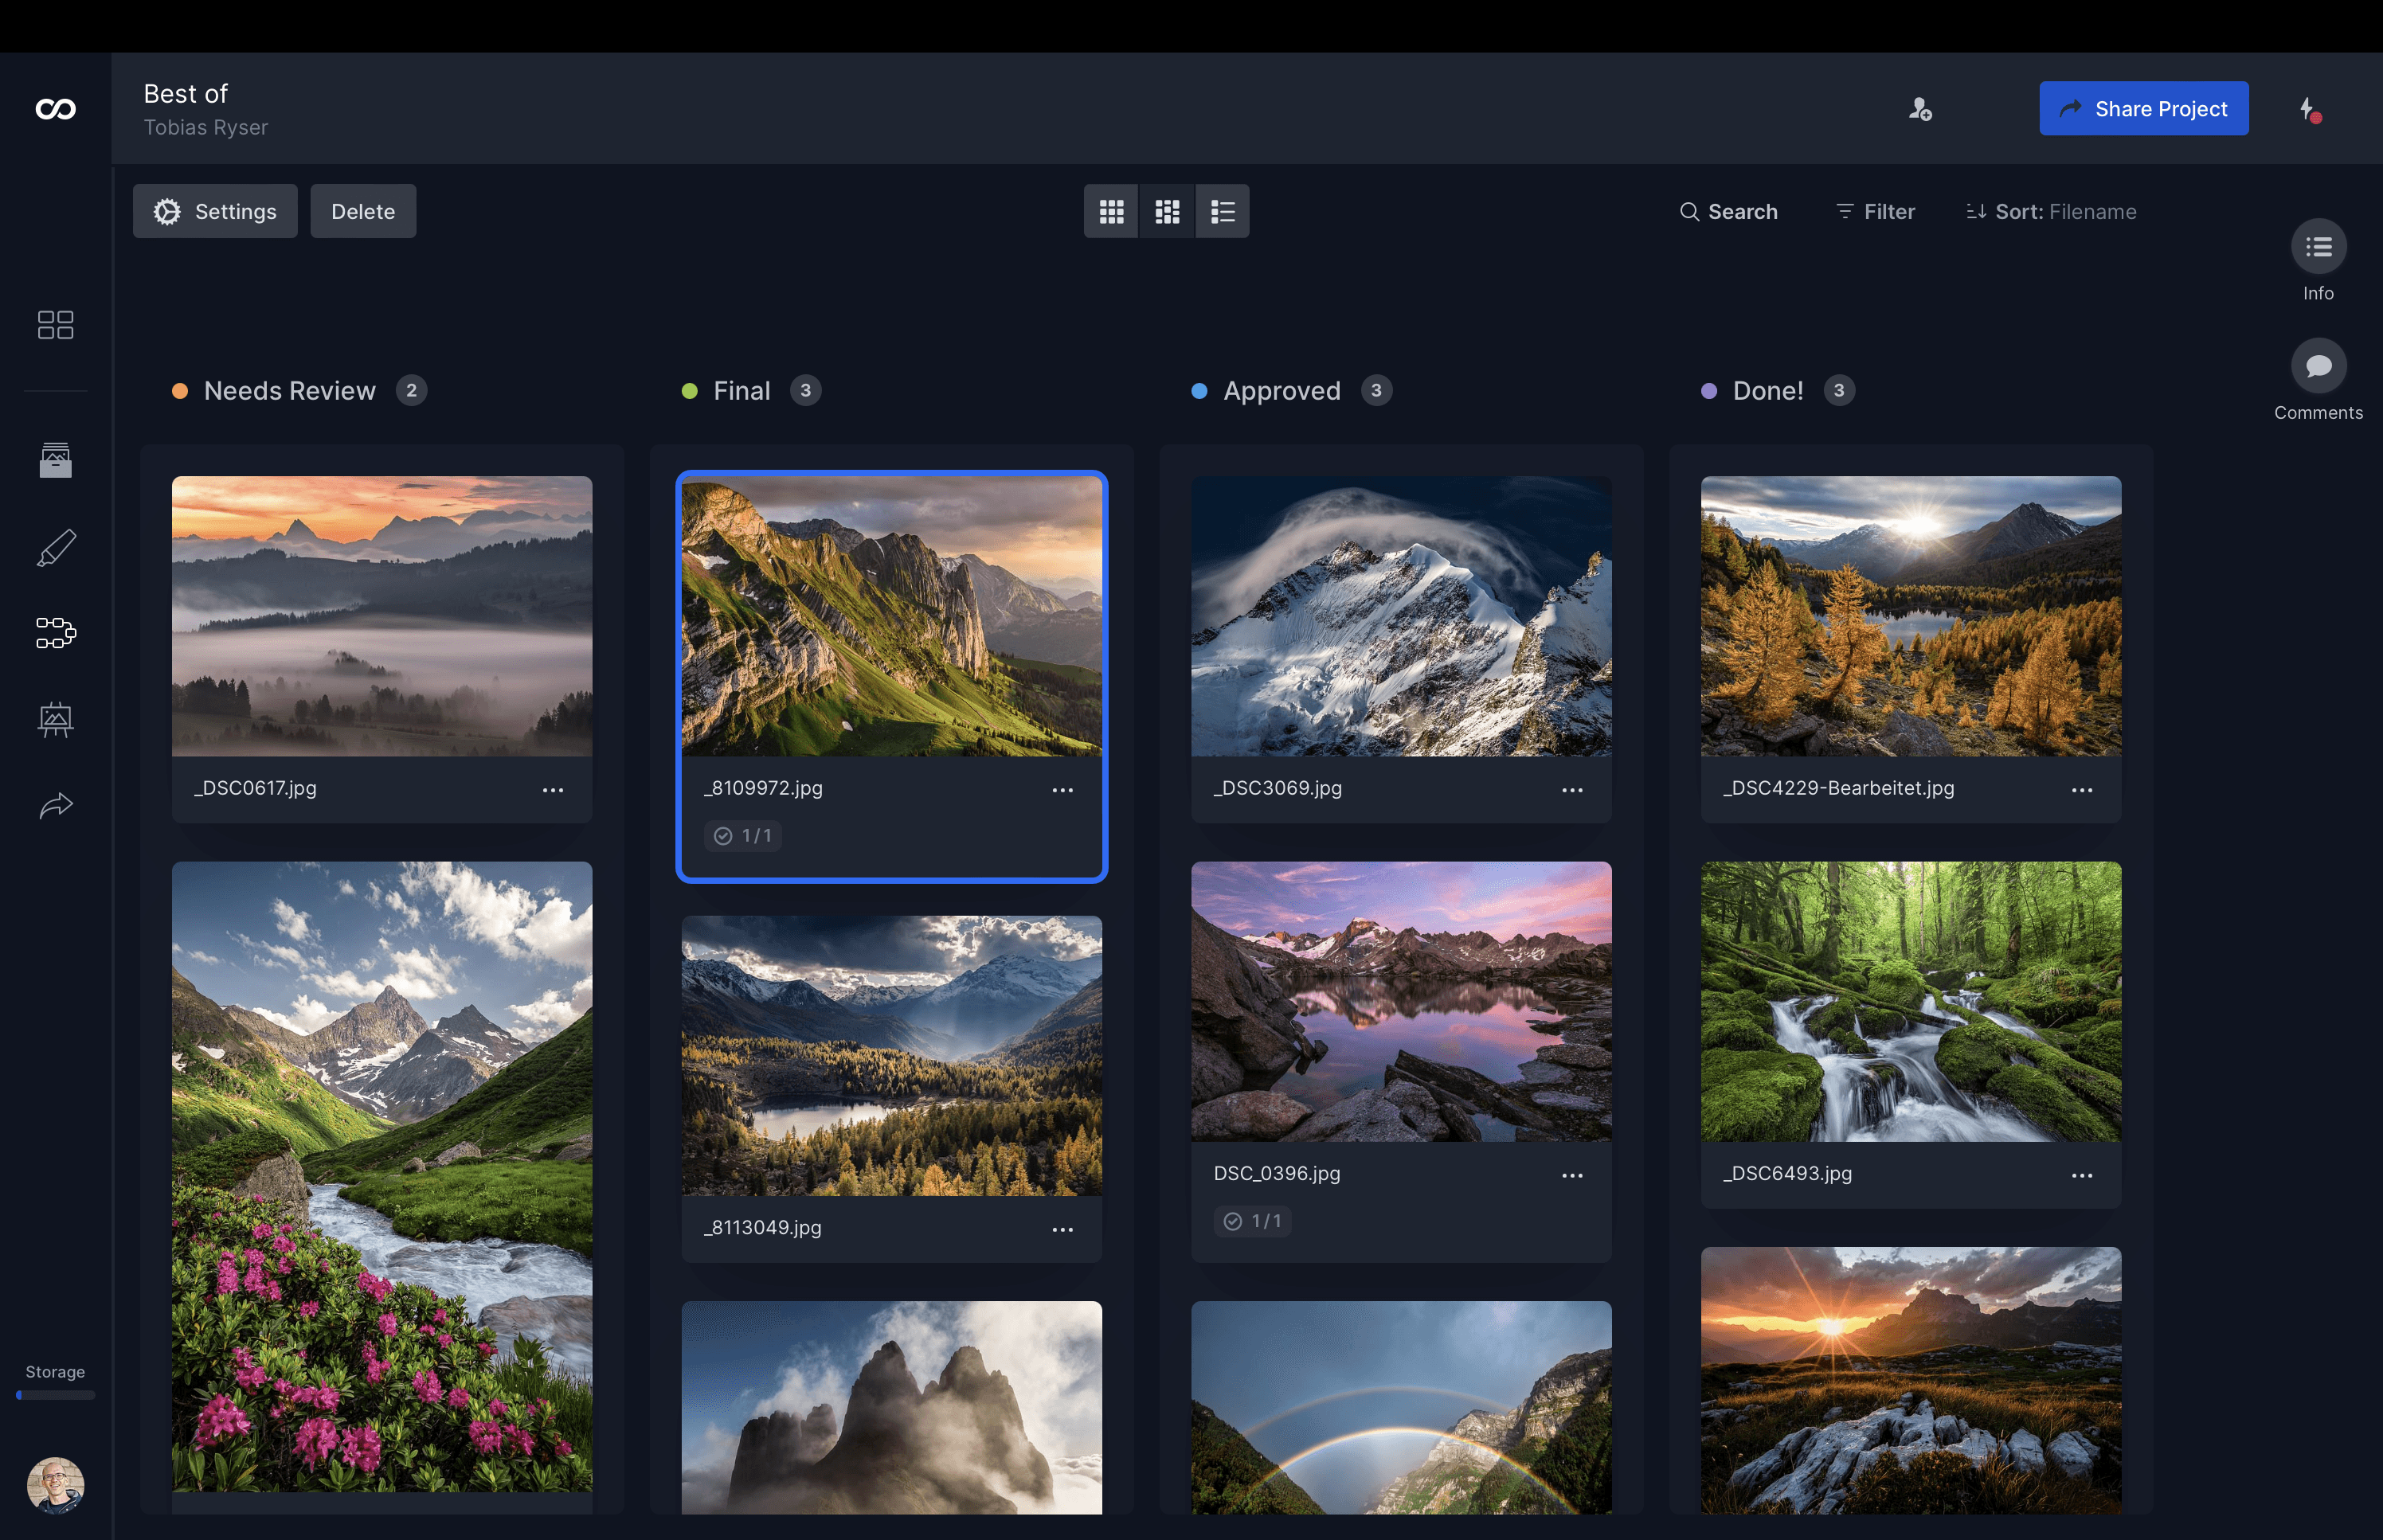Open the pink lake reflection thumbnail DSC_0396.jpg
Viewport: 2383px width, 1540px height.
[x=1402, y=1002]
